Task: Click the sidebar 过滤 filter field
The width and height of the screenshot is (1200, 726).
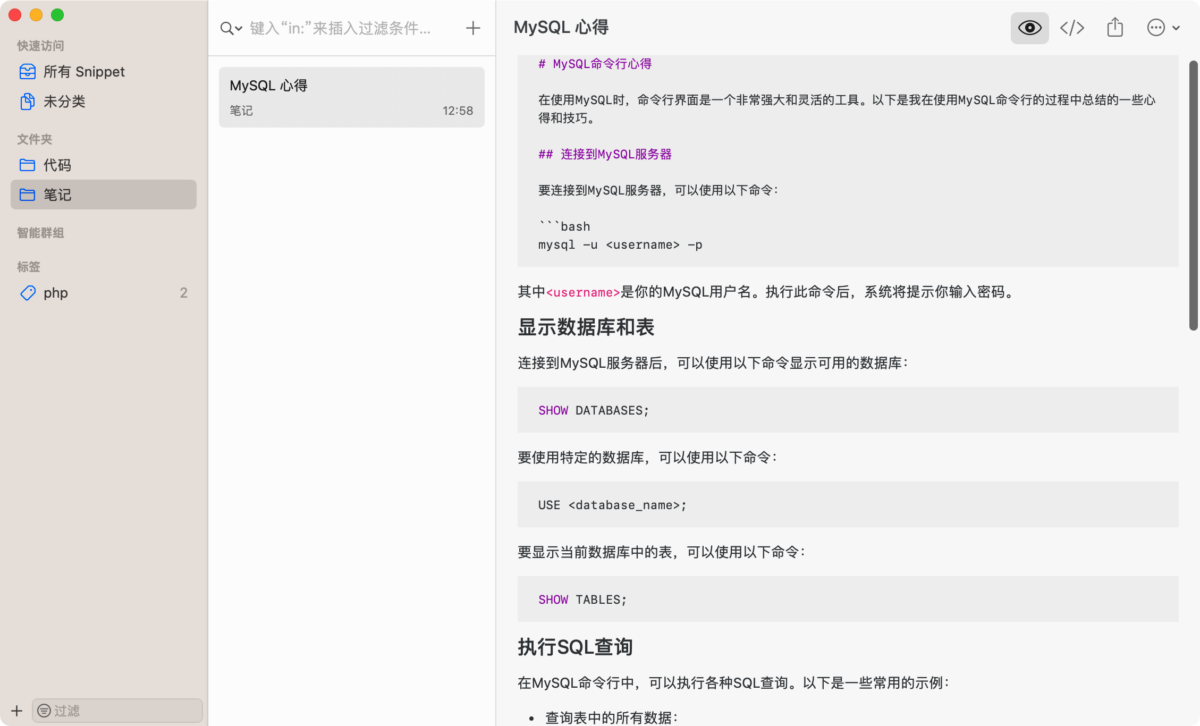Action: click(x=118, y=711)
